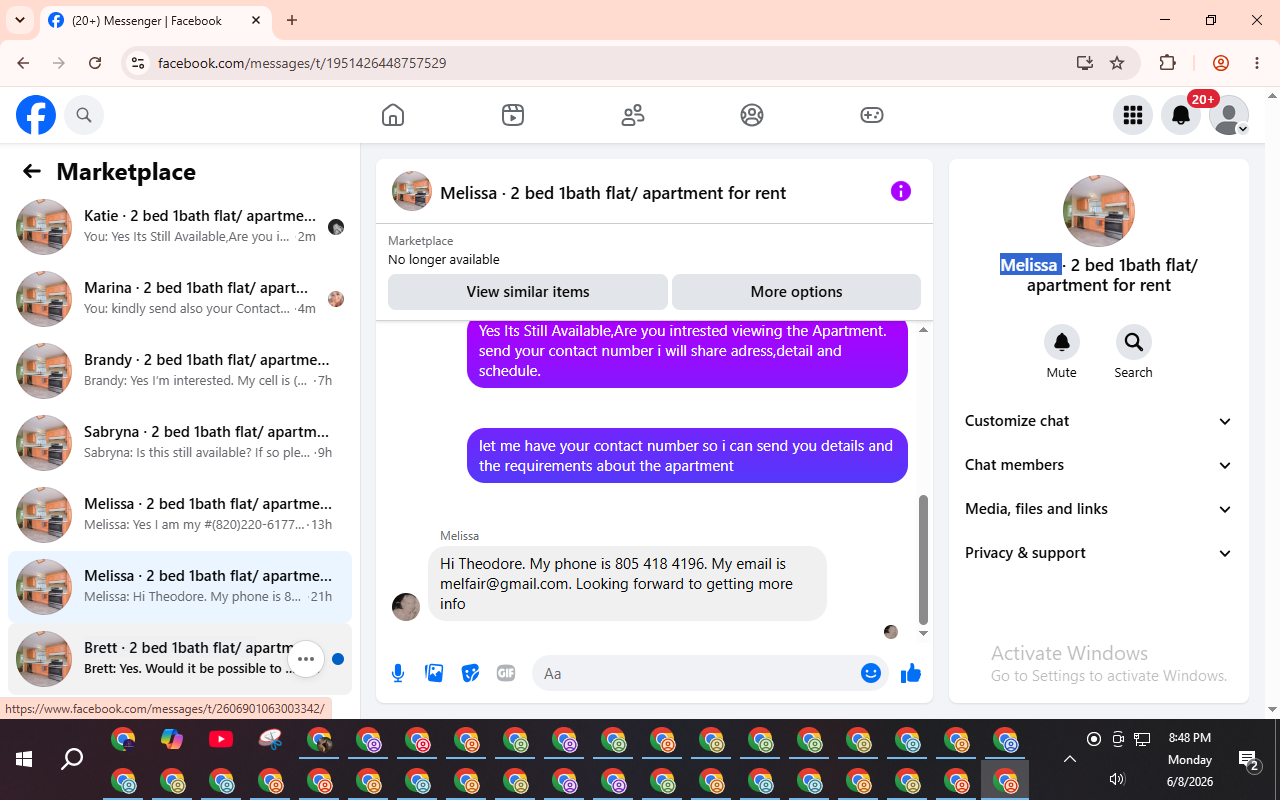Click the attach photo icon in composer
The height and width of the screenshot is (800, 1280).
click(434, 673)
